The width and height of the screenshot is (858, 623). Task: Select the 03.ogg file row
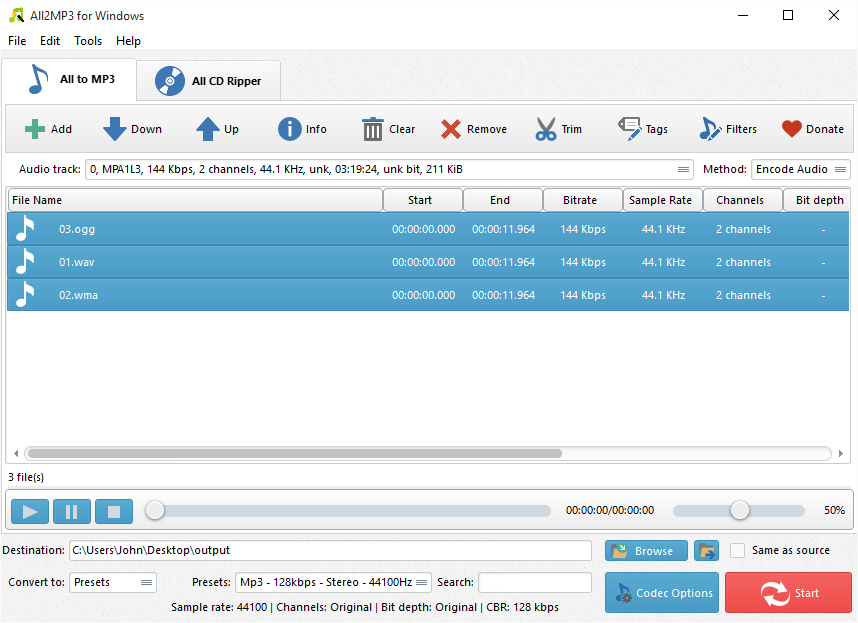tap(428, 229)
